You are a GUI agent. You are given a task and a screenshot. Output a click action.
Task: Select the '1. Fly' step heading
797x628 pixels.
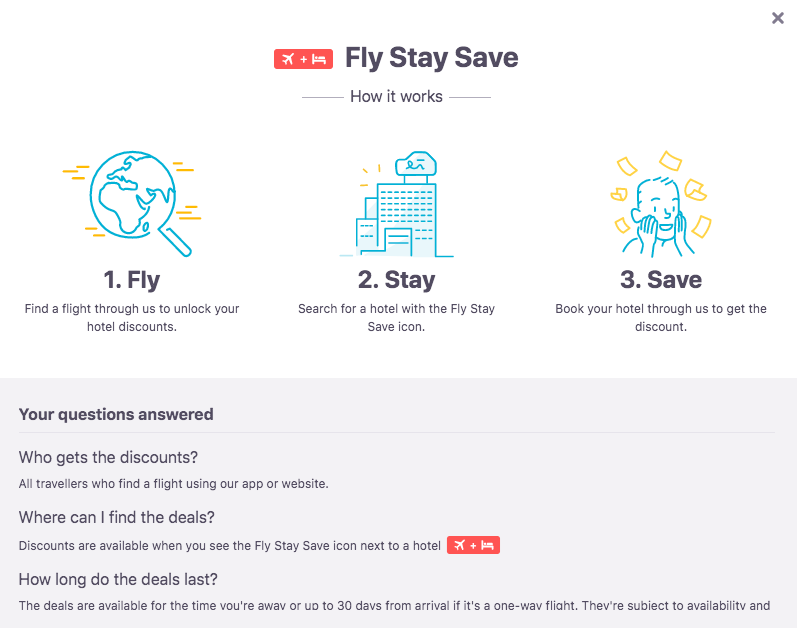132,280
